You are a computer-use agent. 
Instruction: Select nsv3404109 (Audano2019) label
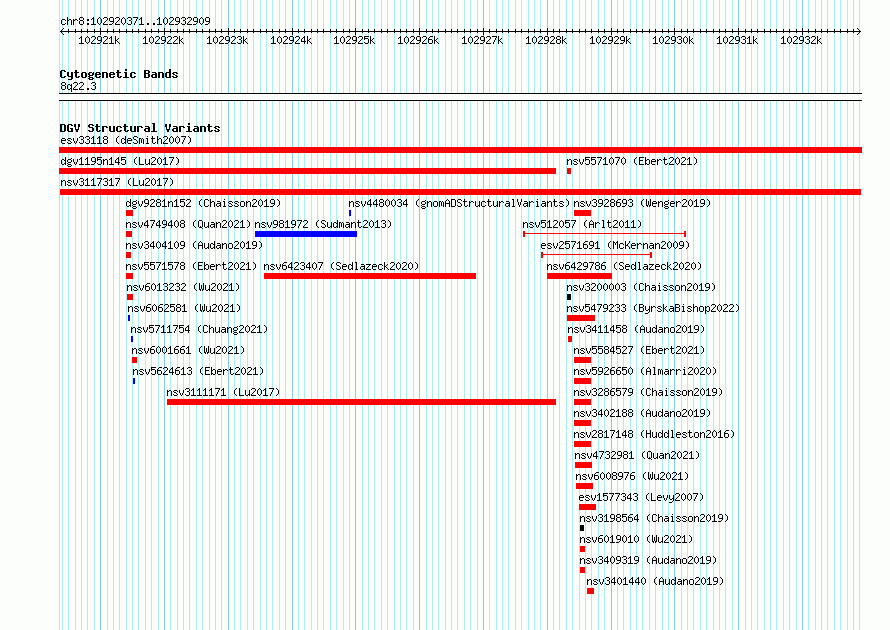(x=194, y=245)
